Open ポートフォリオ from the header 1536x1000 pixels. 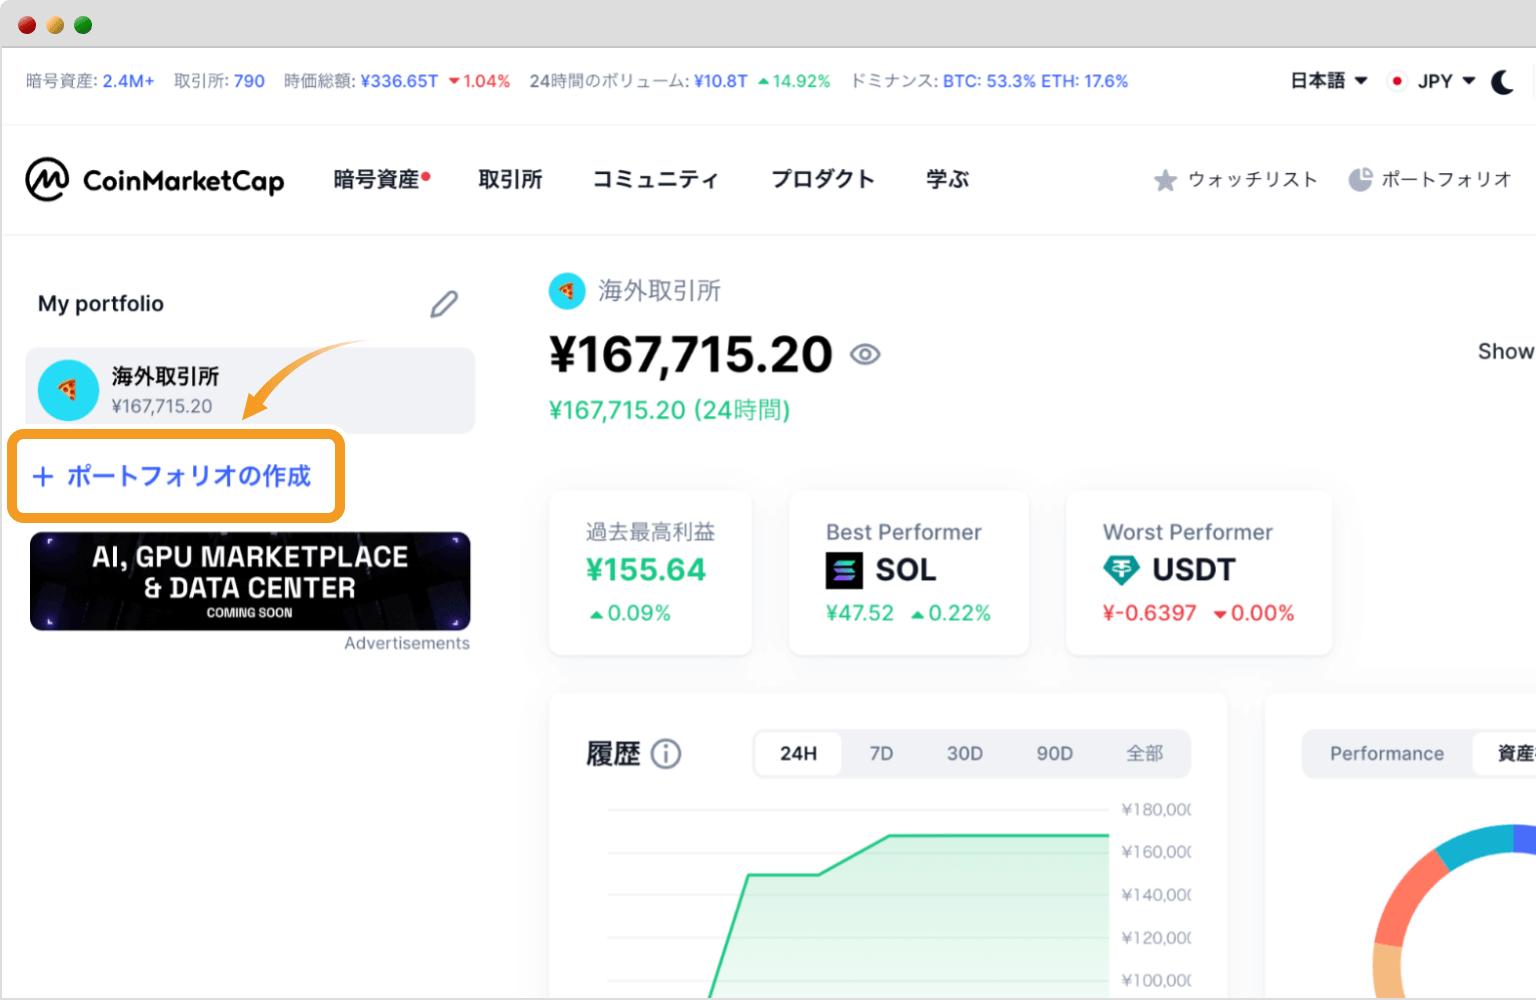click(1430, 179)
